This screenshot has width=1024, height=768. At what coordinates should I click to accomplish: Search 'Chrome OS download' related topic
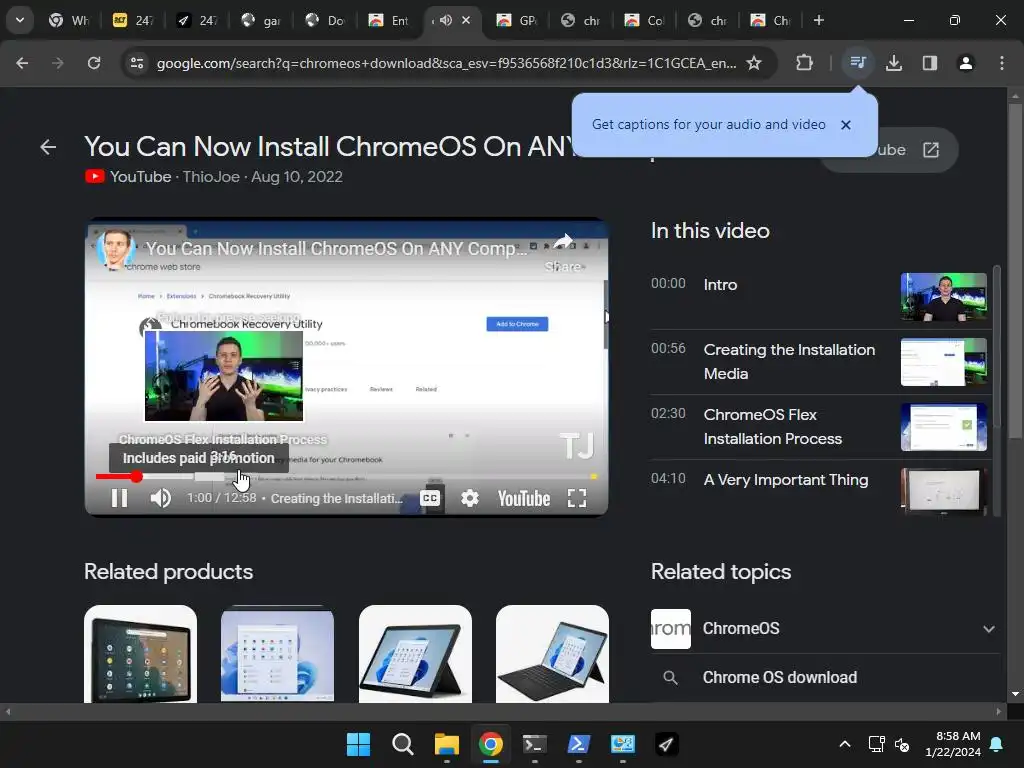click(780, 677)
